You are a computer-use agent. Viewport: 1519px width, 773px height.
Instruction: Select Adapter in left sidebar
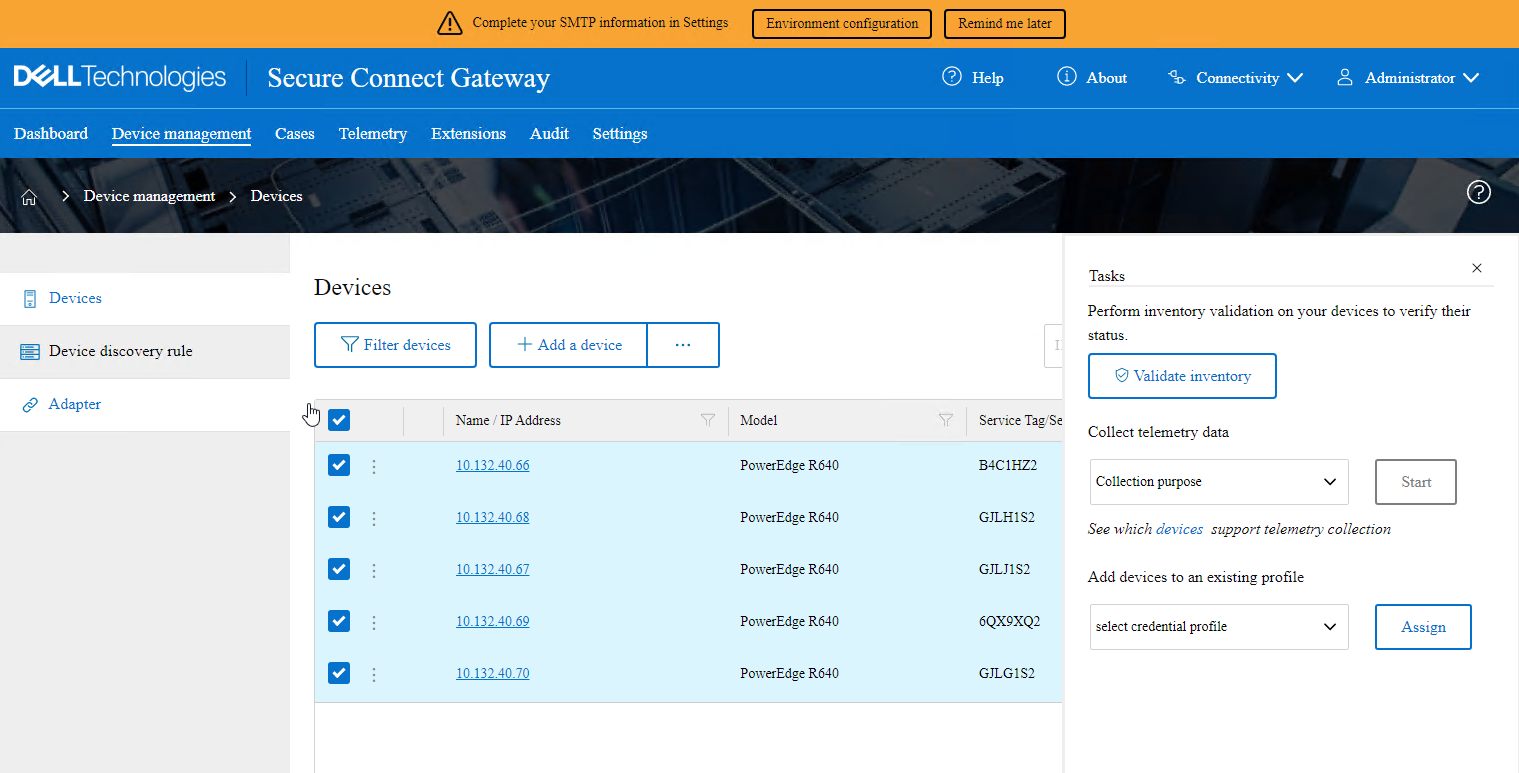click(x=145, y=405)
